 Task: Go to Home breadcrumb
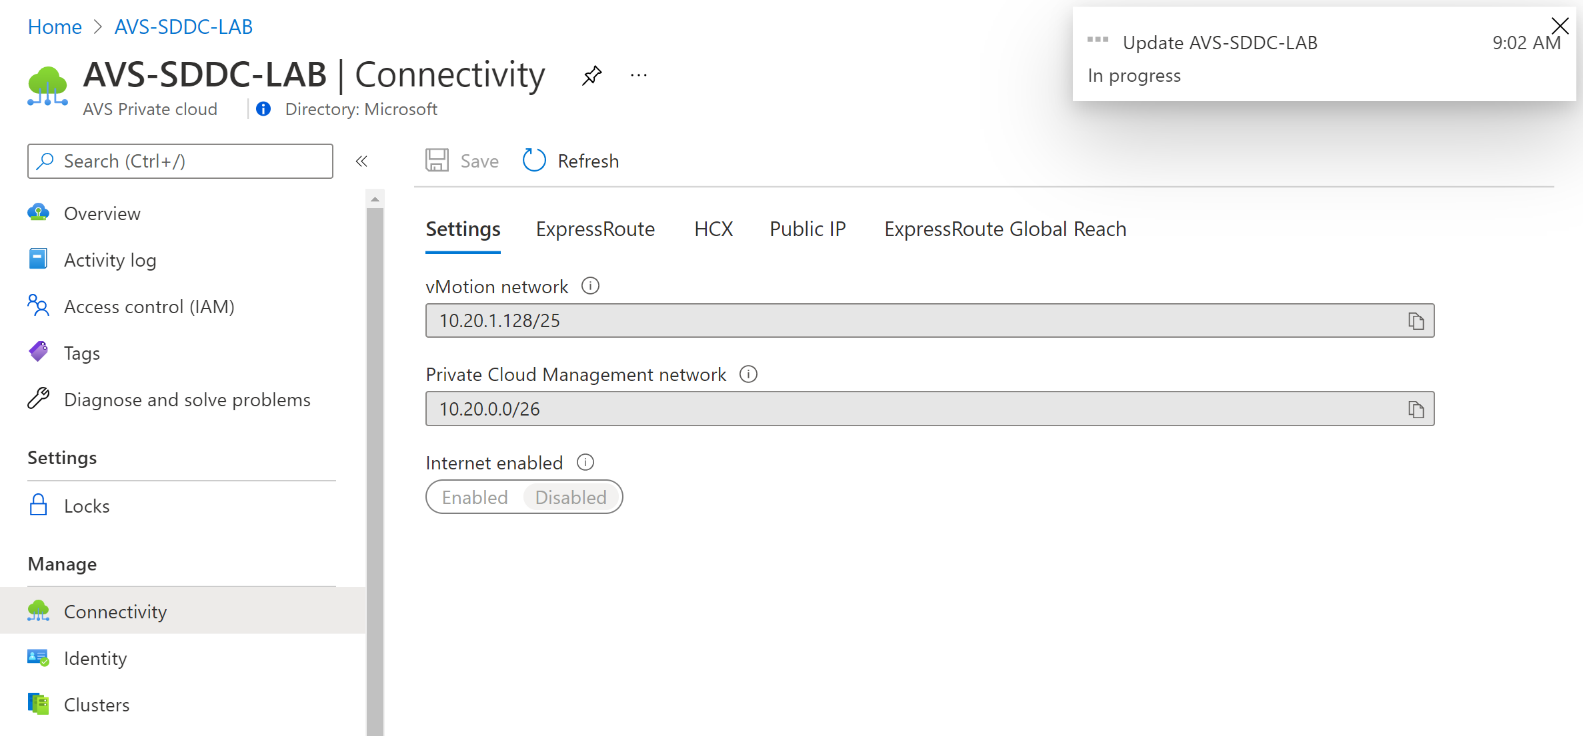(x=55, y=27)
